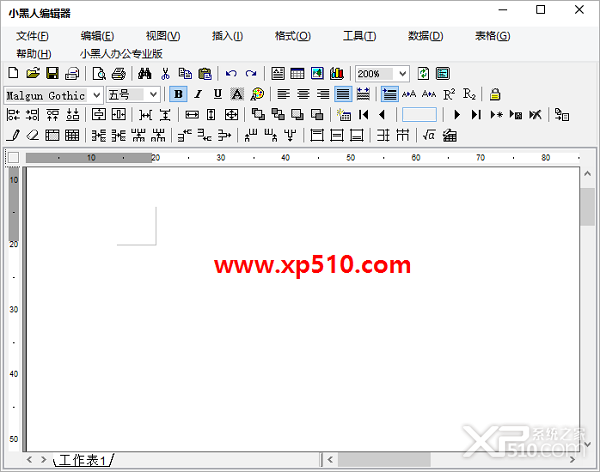The height and width of the screenshot is (472, 600).
Task: Create a new blank document
Action: click(x=13, y=73)
